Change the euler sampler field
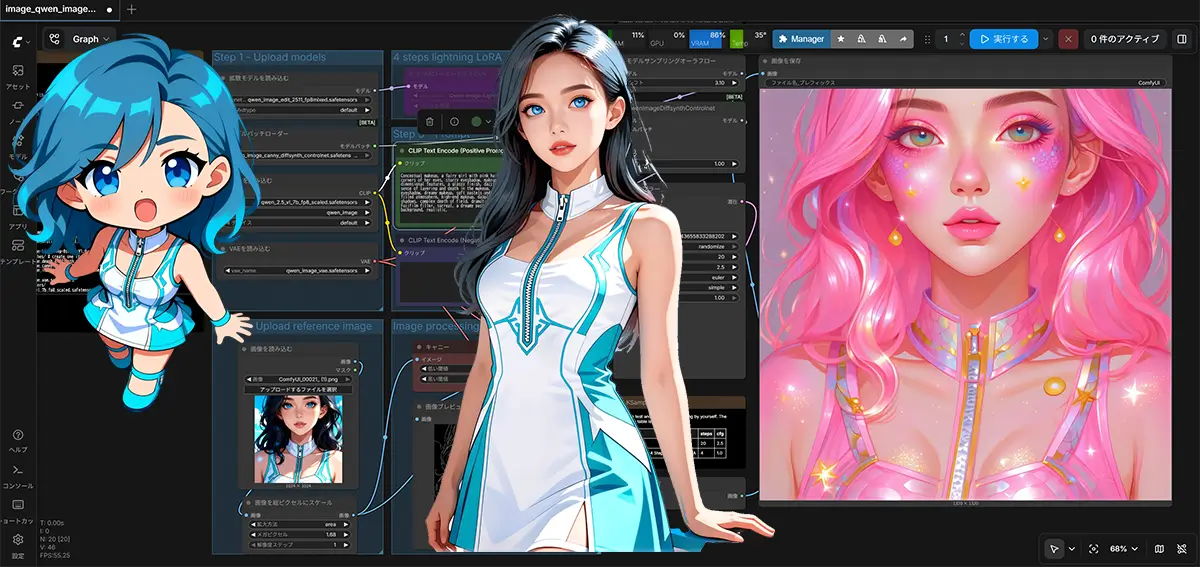Image resolution: width=1200 pixels, height=567 pixels. pos(708,275)
